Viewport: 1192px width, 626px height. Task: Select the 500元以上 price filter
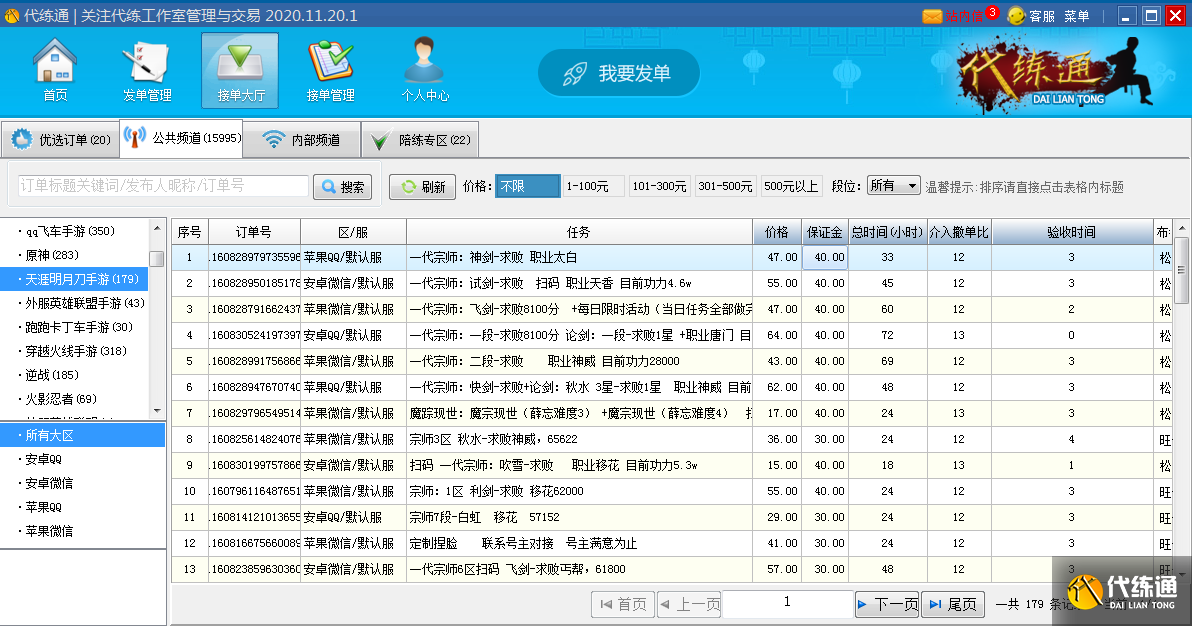pyautogui.click(x=791, y=186)
